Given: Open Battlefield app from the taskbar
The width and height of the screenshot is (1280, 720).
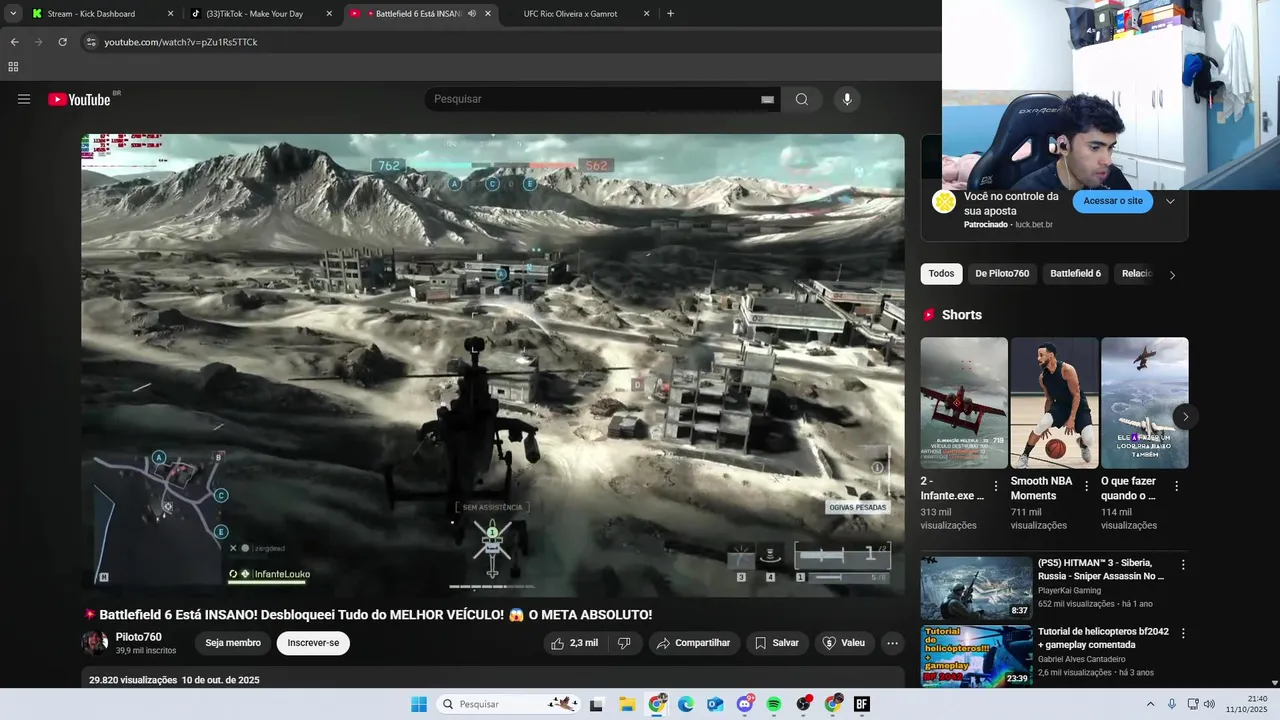Looking at the screenshot, I should click(862, 704).
